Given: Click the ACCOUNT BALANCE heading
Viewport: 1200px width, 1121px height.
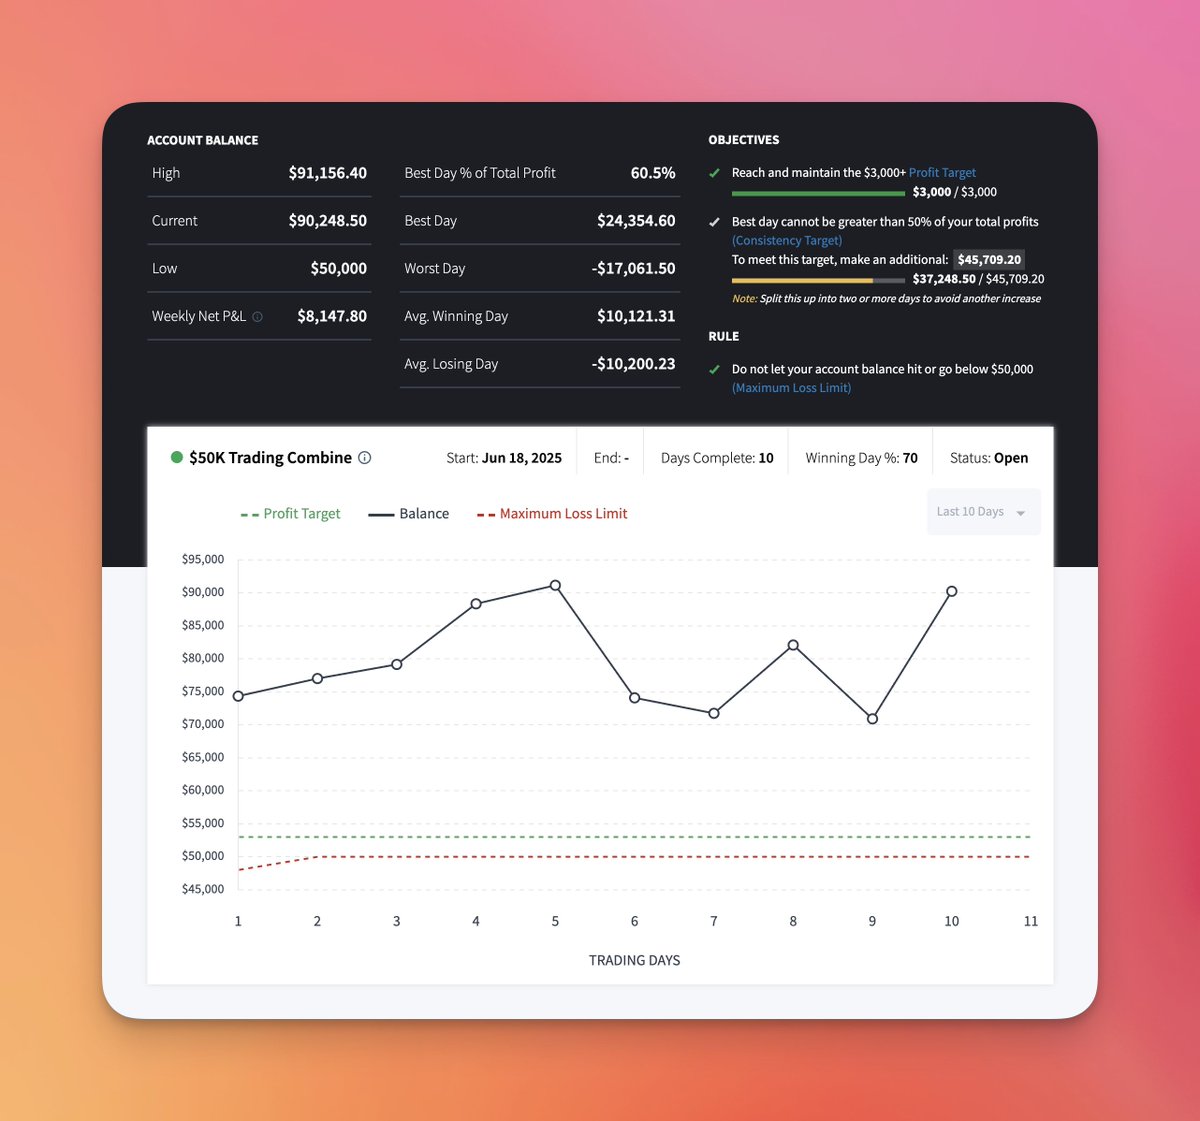Looking at the screenshot, I should pyautogui.click(x=203, y=141).
